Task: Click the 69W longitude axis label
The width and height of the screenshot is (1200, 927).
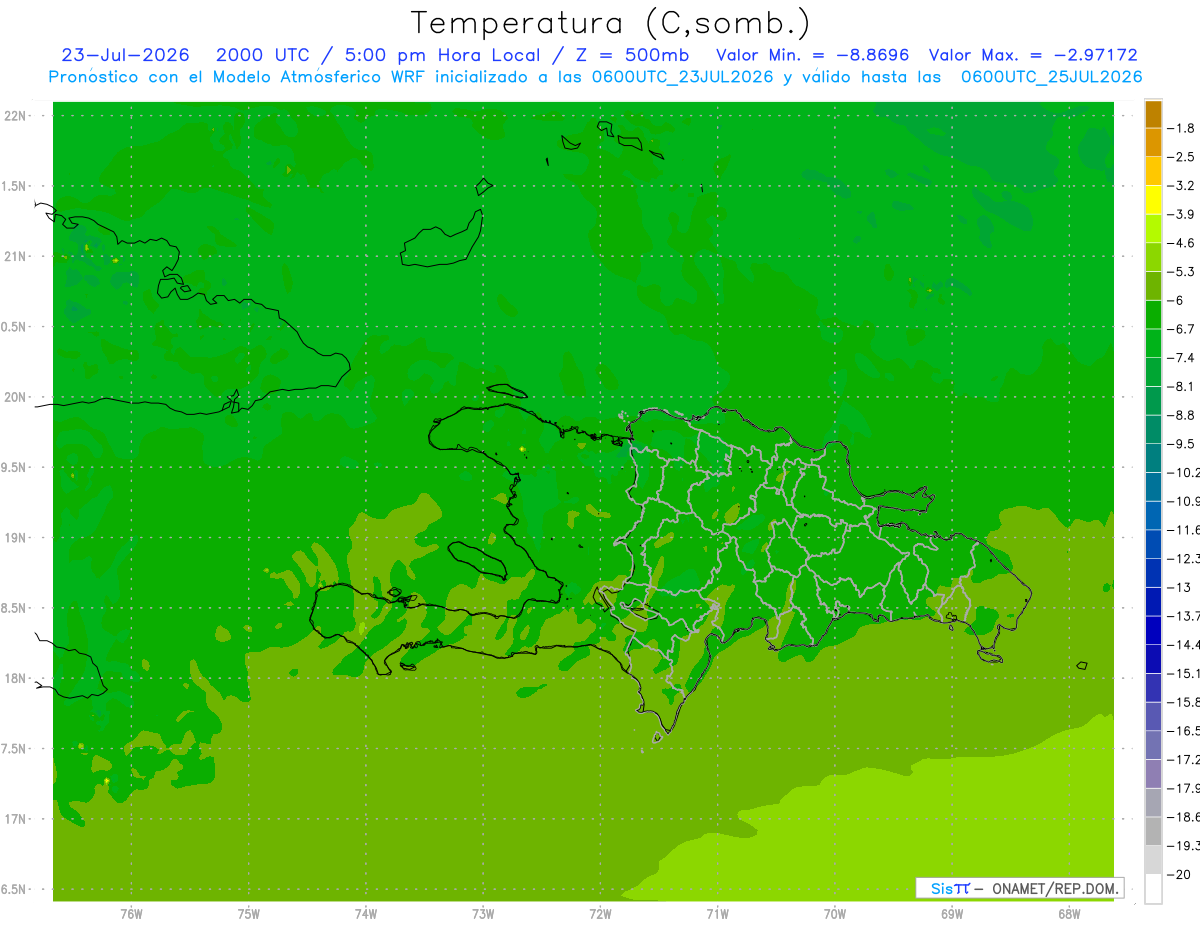Action: pyautogui.click(x=952, y=913)
